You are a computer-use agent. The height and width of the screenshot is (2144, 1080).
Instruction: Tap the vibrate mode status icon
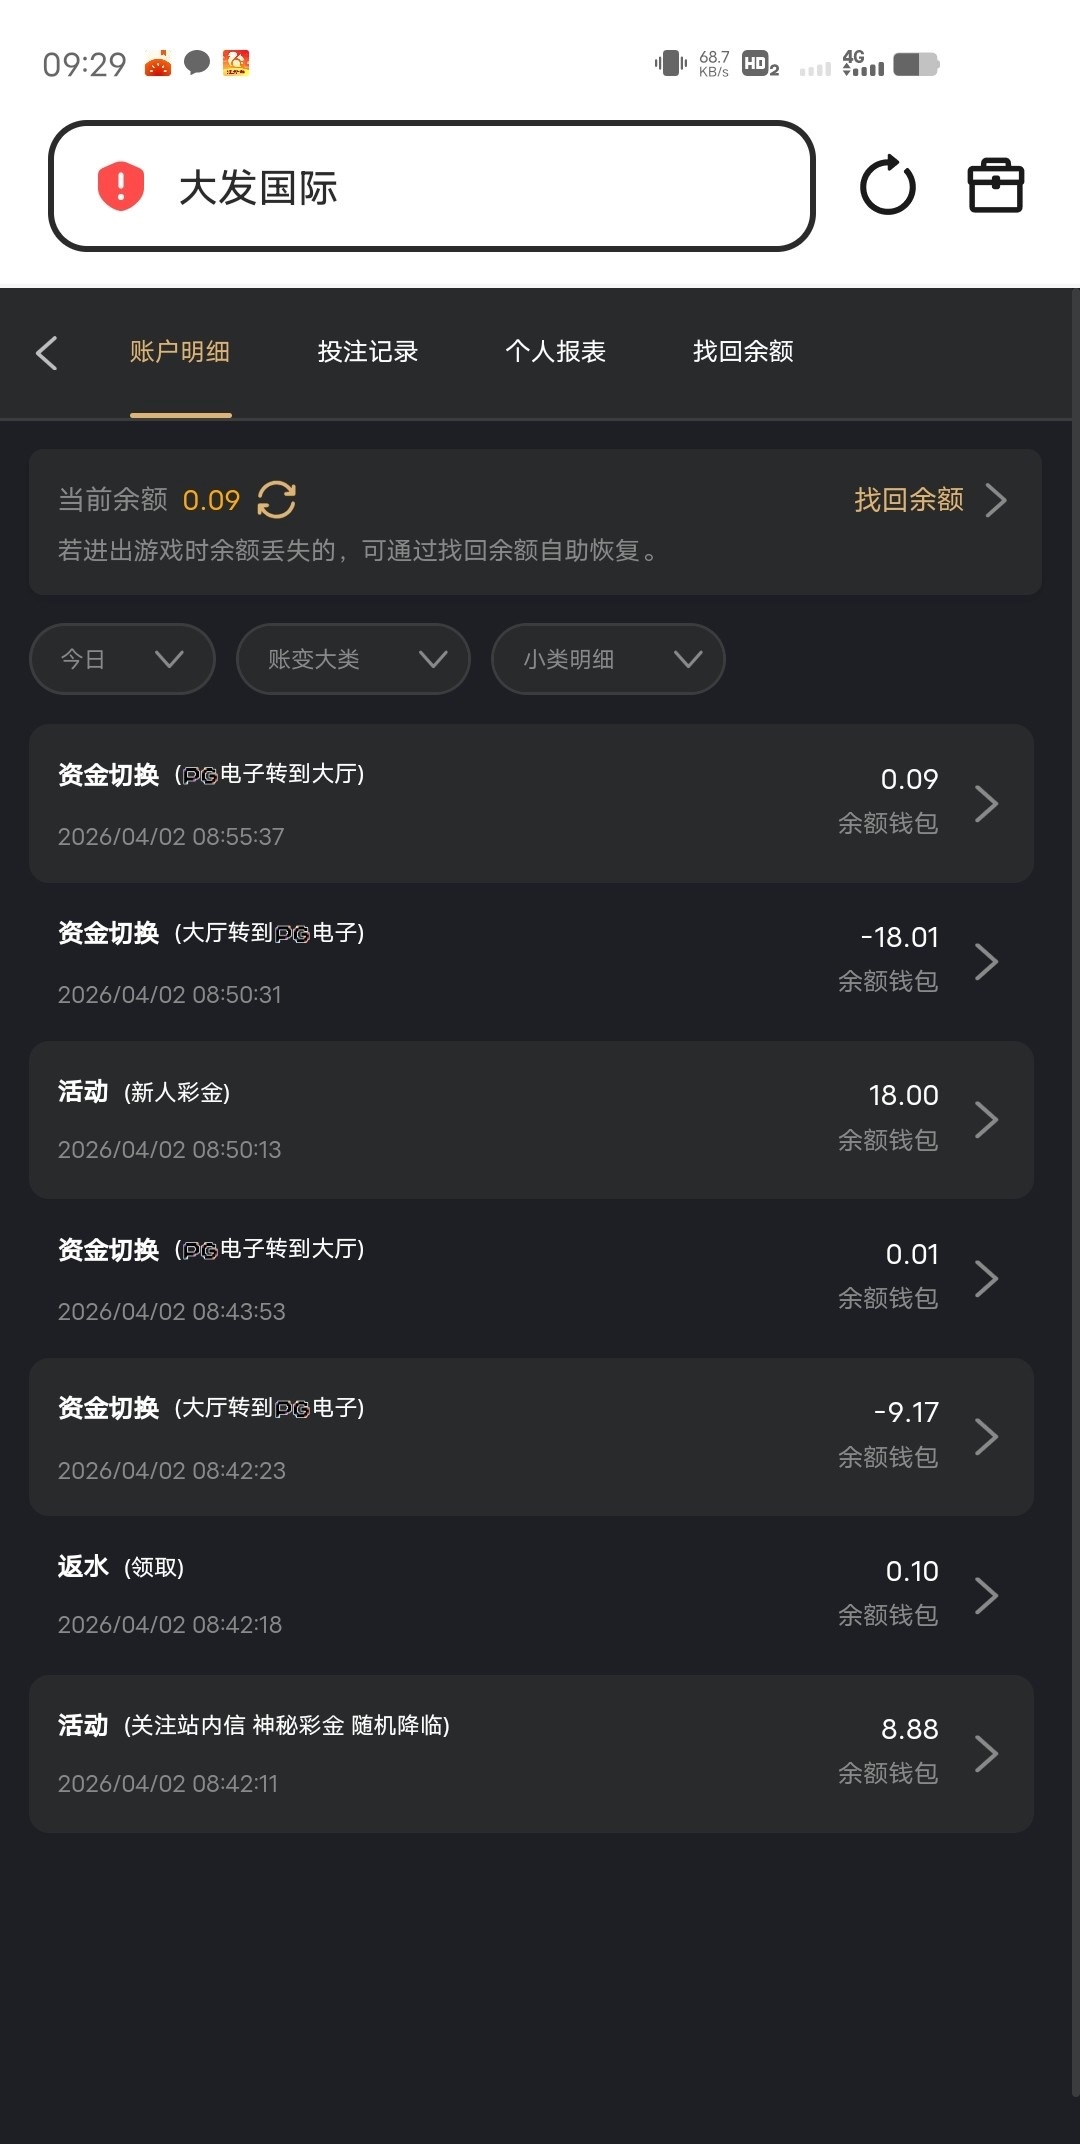(x=670, y=64)
